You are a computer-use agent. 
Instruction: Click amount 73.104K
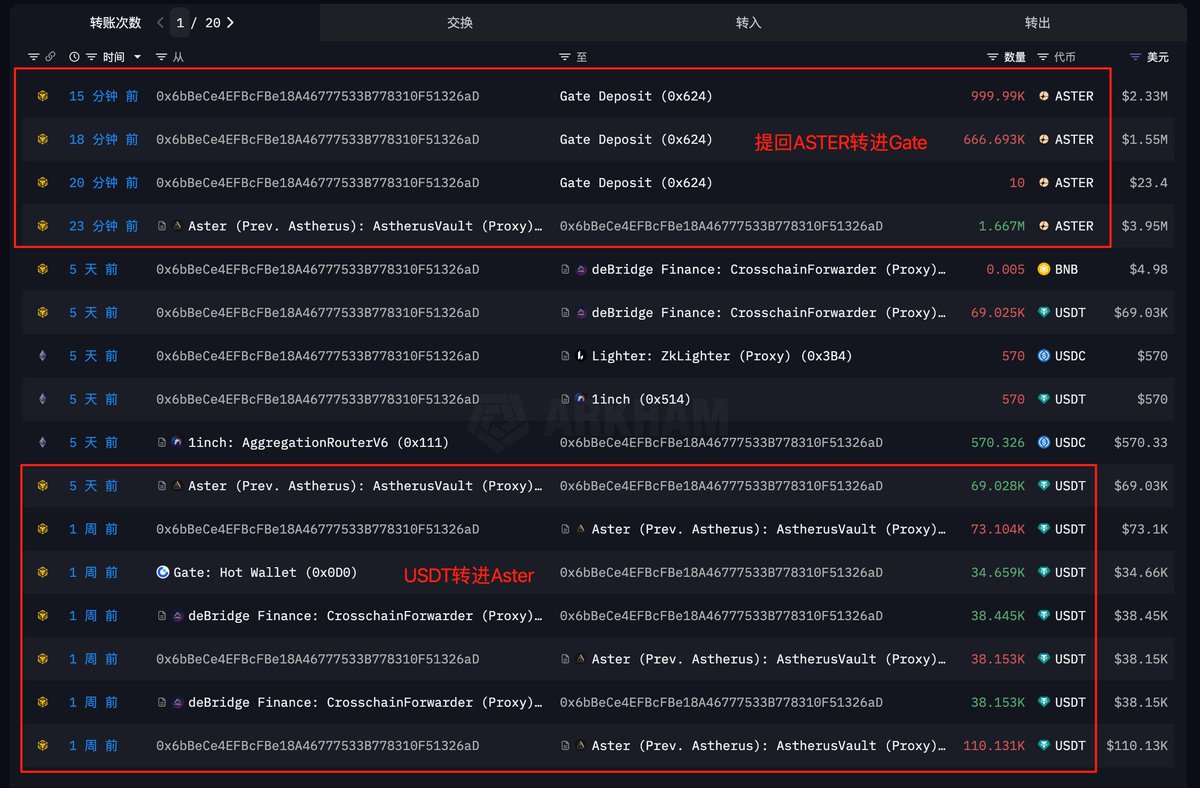[998, 529]
